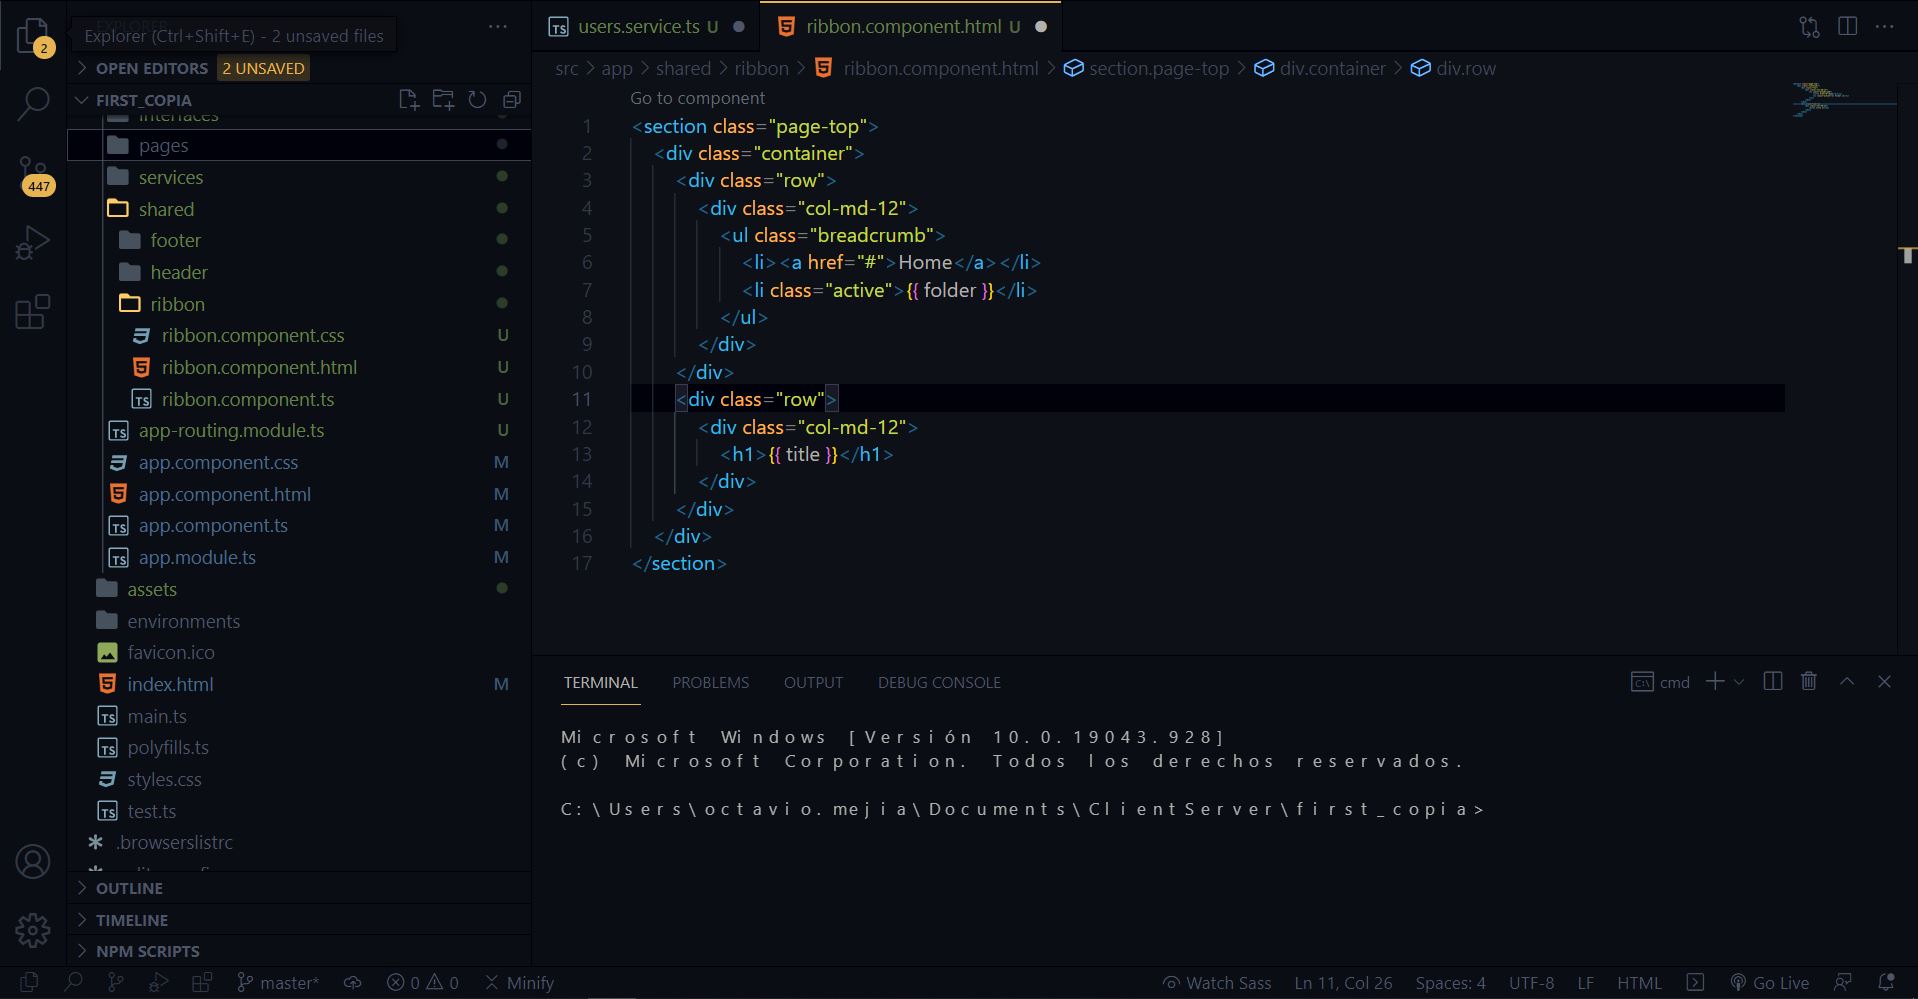Change end of line sequence LF

[x=1585, y=983]
